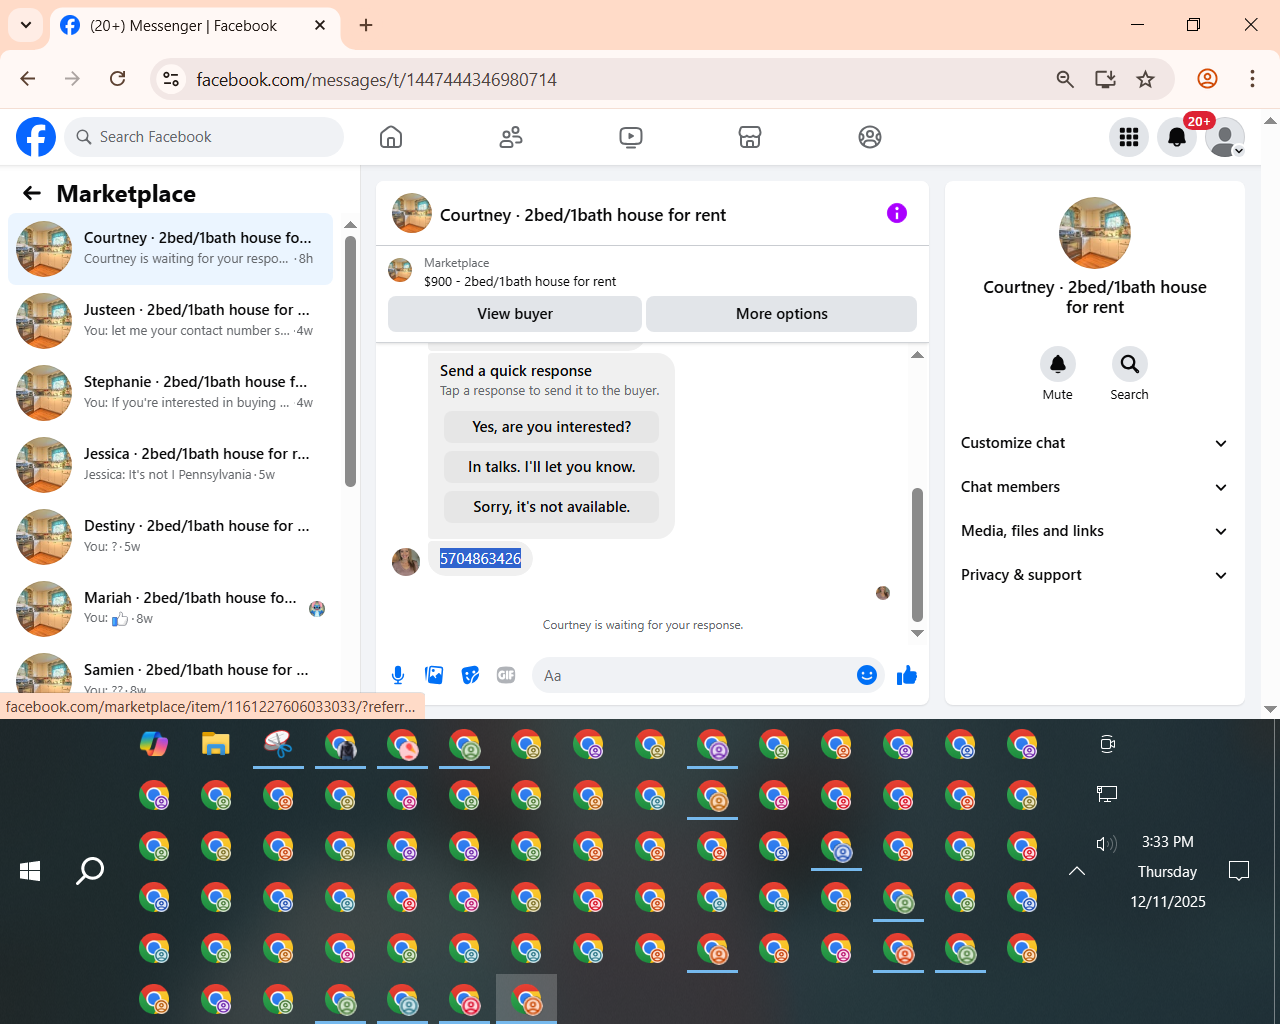1280x1024 pixels.
Task: Mute the conversation with bell icon
Action: 1058,364
